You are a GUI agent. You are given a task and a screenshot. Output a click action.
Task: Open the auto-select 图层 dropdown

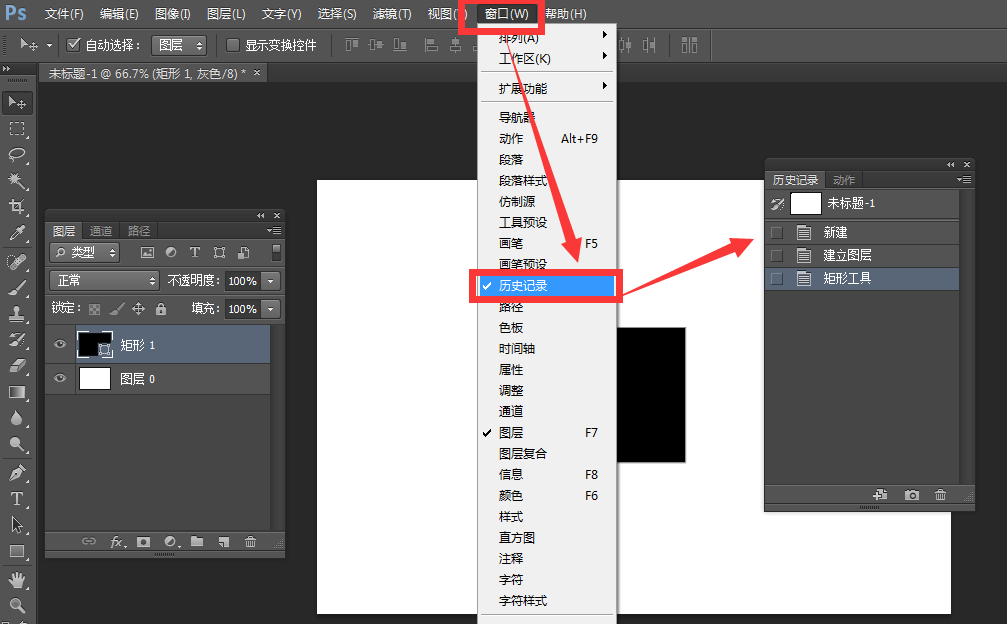coord(179,45)
